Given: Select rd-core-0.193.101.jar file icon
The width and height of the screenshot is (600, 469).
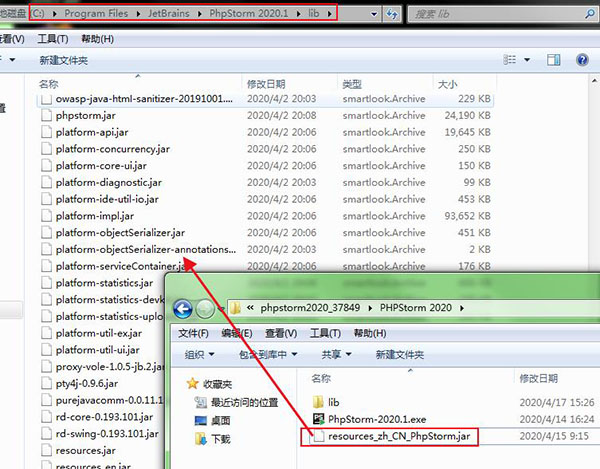Looking at the screenshot, I should pyautogui.click(x=46, y=417).
